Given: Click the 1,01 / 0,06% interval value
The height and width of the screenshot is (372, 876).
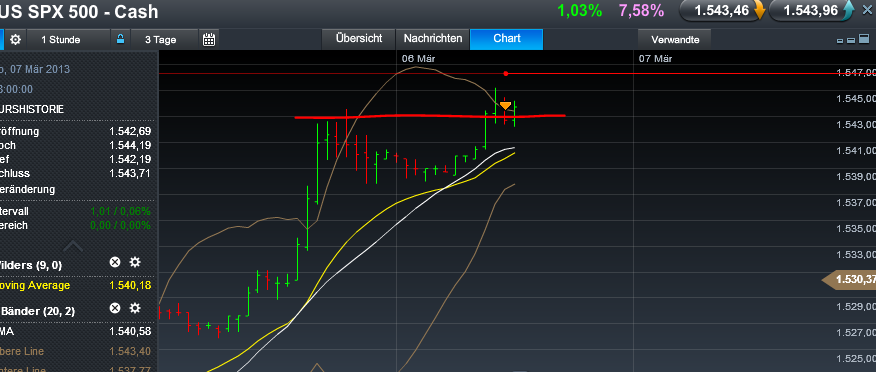Looking at the screenshot, I should [x=121, y=211].
